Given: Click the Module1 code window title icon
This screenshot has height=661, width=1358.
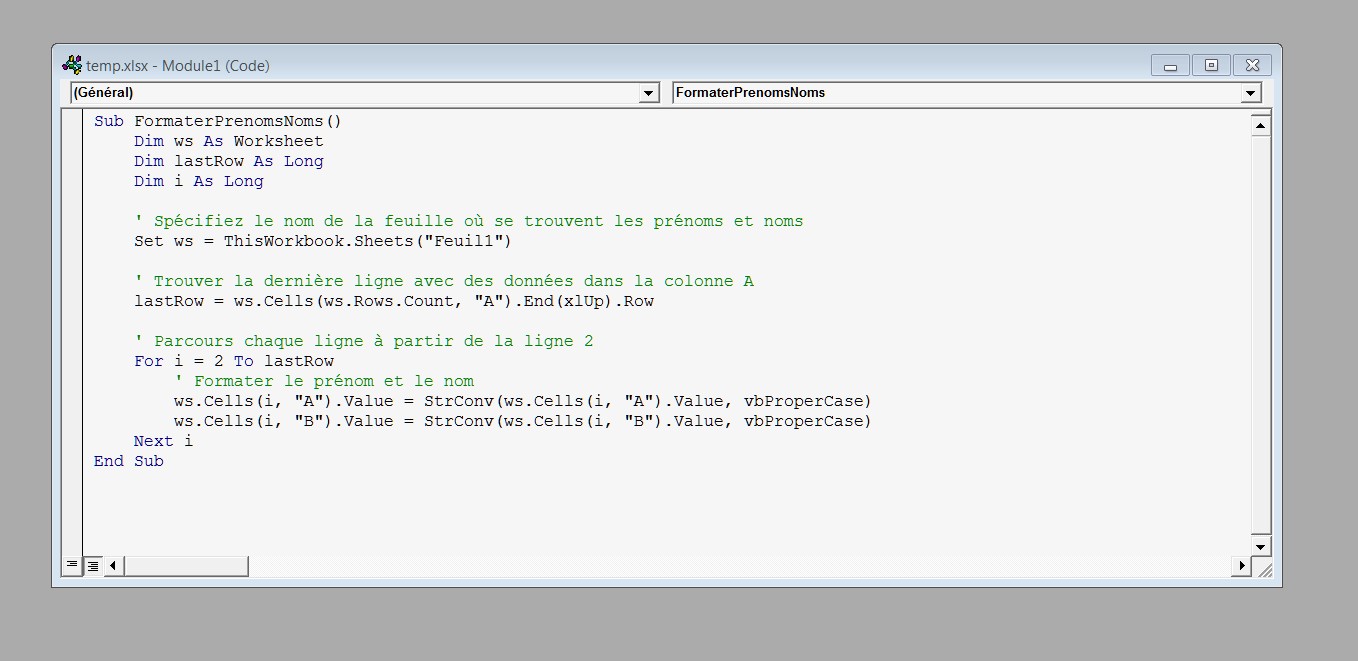Looking at the screenshot, I should 72,65.
